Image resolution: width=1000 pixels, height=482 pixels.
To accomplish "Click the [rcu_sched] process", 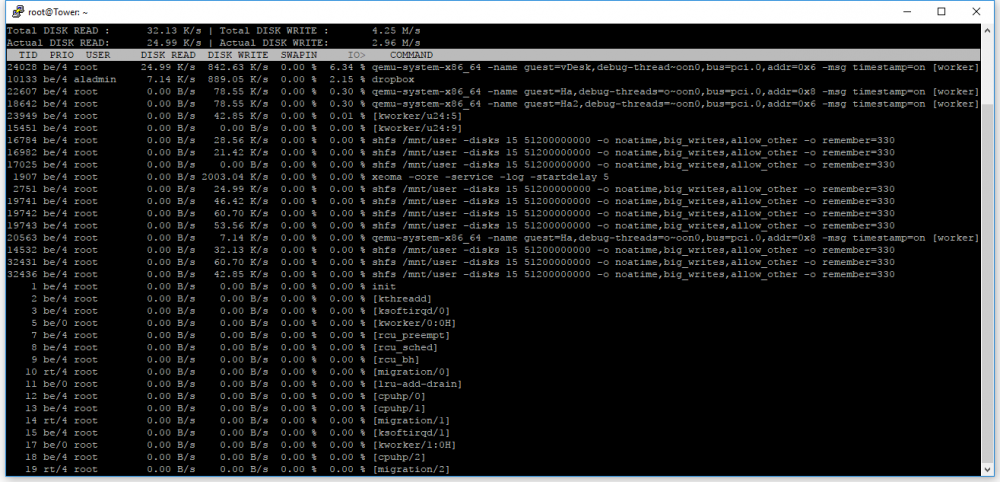I will click(x=405, y=347).
